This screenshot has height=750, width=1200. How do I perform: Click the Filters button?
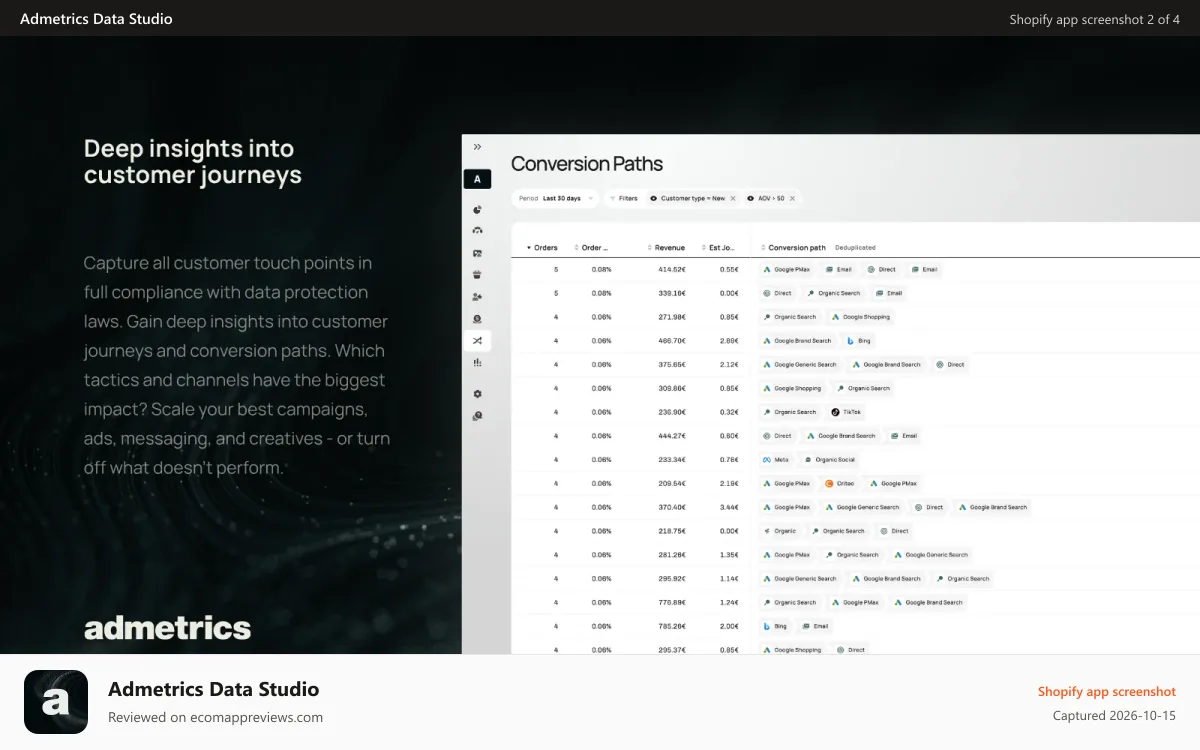pos(624,198)
